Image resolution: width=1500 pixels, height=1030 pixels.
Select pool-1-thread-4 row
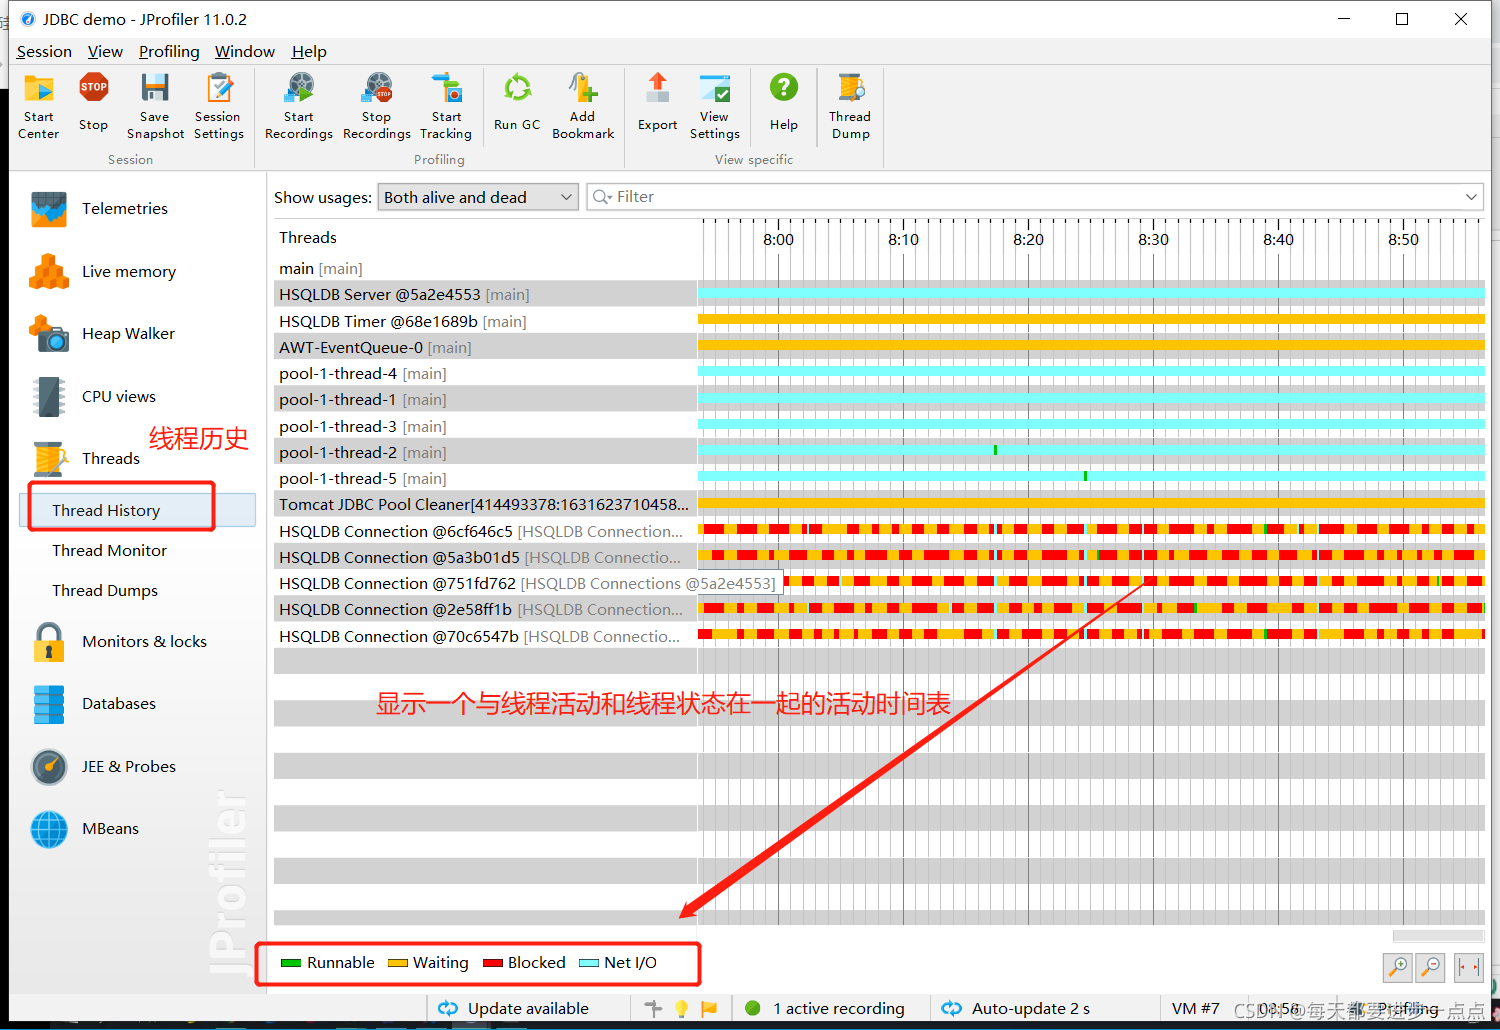pyautogui.click(x=485, y=373)
